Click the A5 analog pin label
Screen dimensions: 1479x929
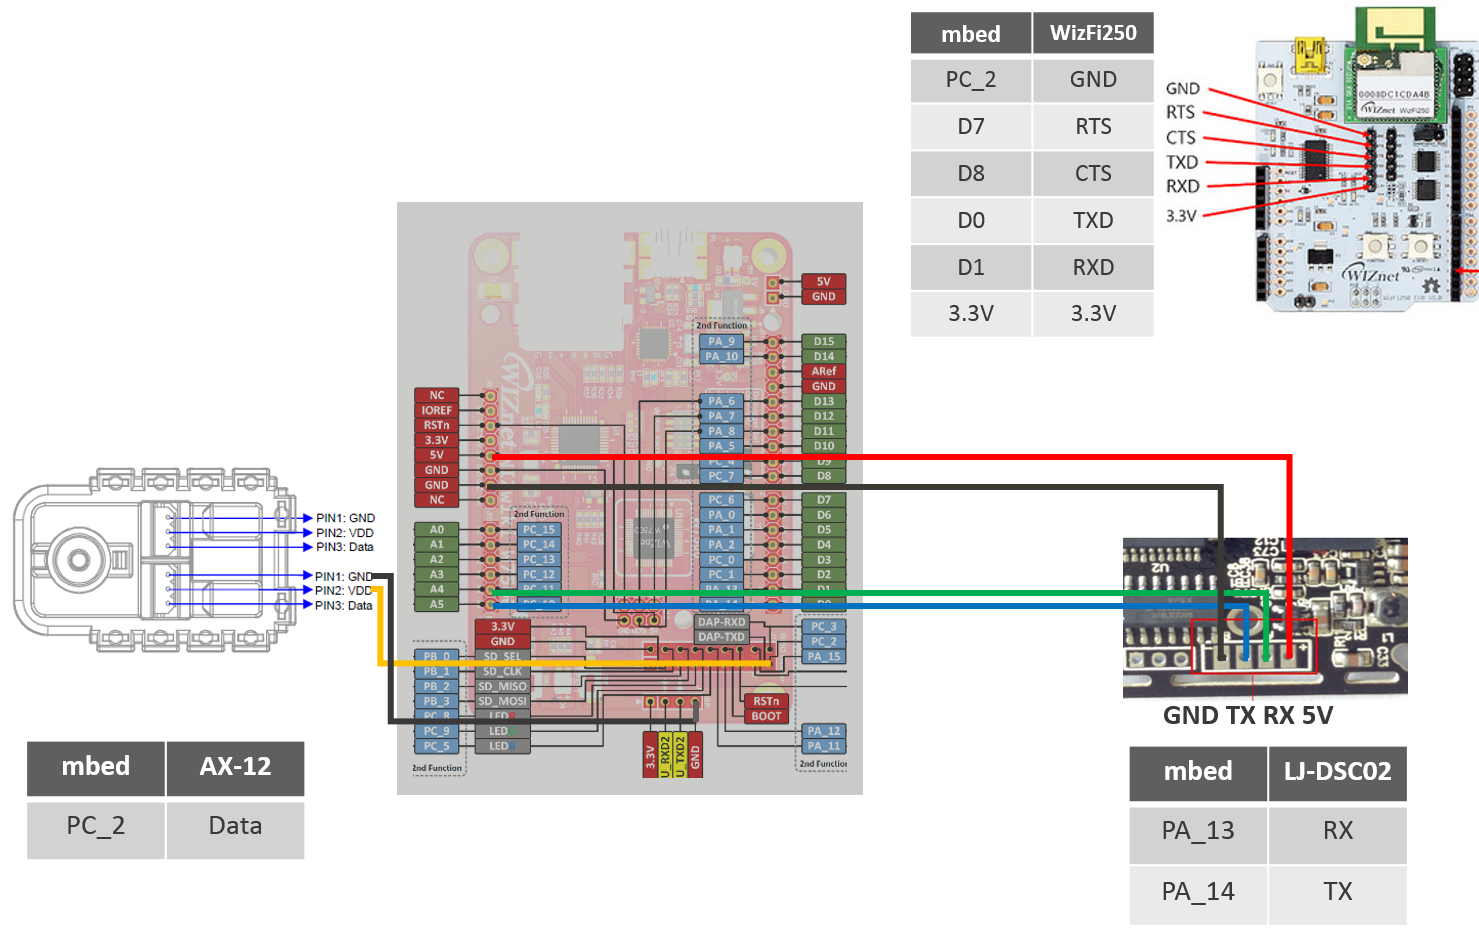click(437, 605)
